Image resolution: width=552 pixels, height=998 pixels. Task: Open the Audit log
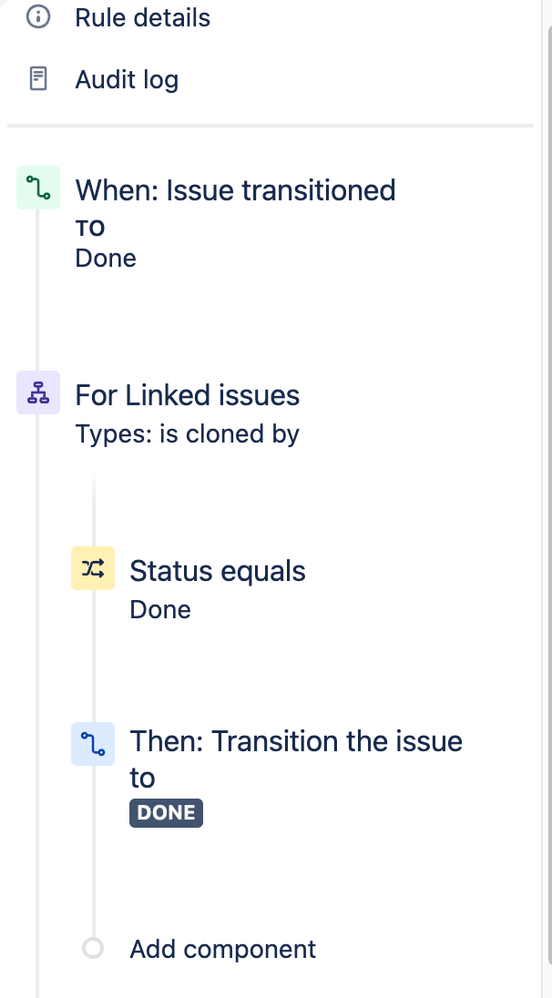pyautogui.click(x=127, y=80)
